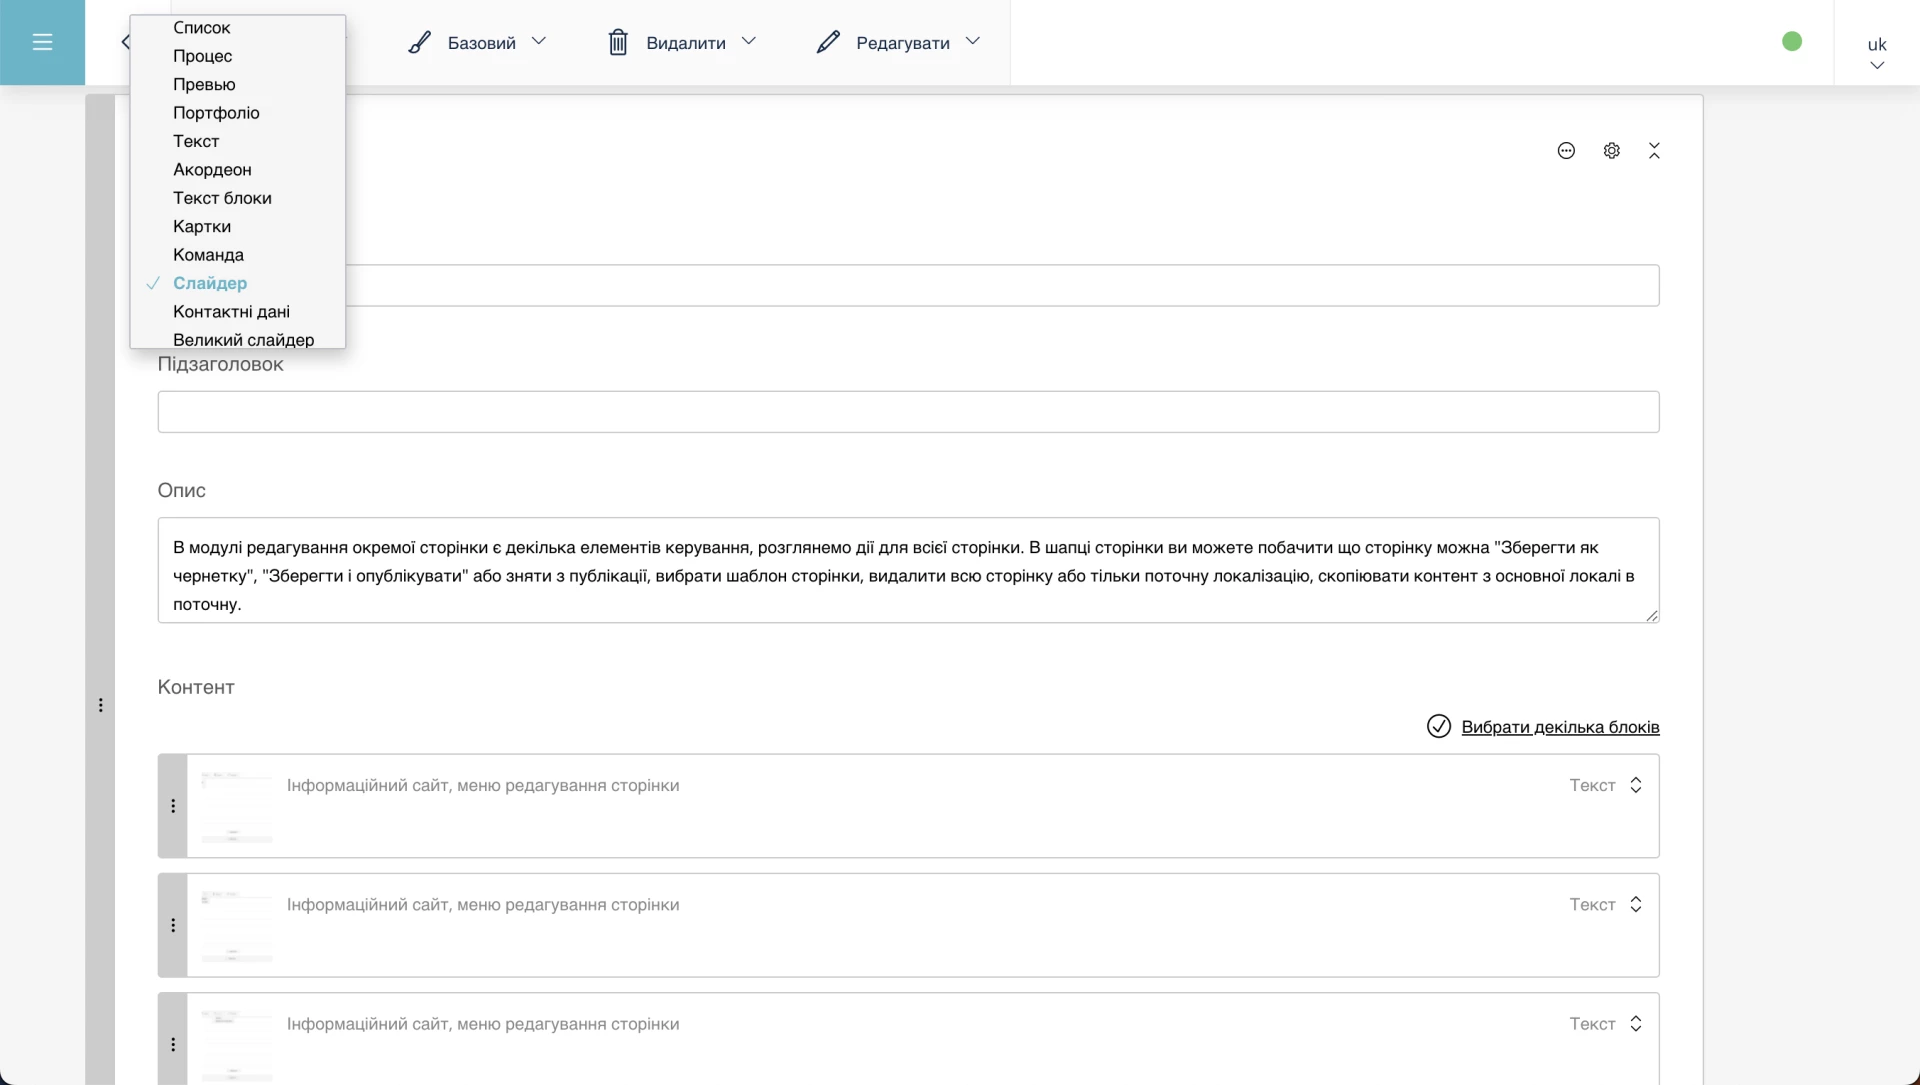Click the brush icon next to Базовий
This screenshot has width=1920, height=1085.
click(x=419, y=42)
